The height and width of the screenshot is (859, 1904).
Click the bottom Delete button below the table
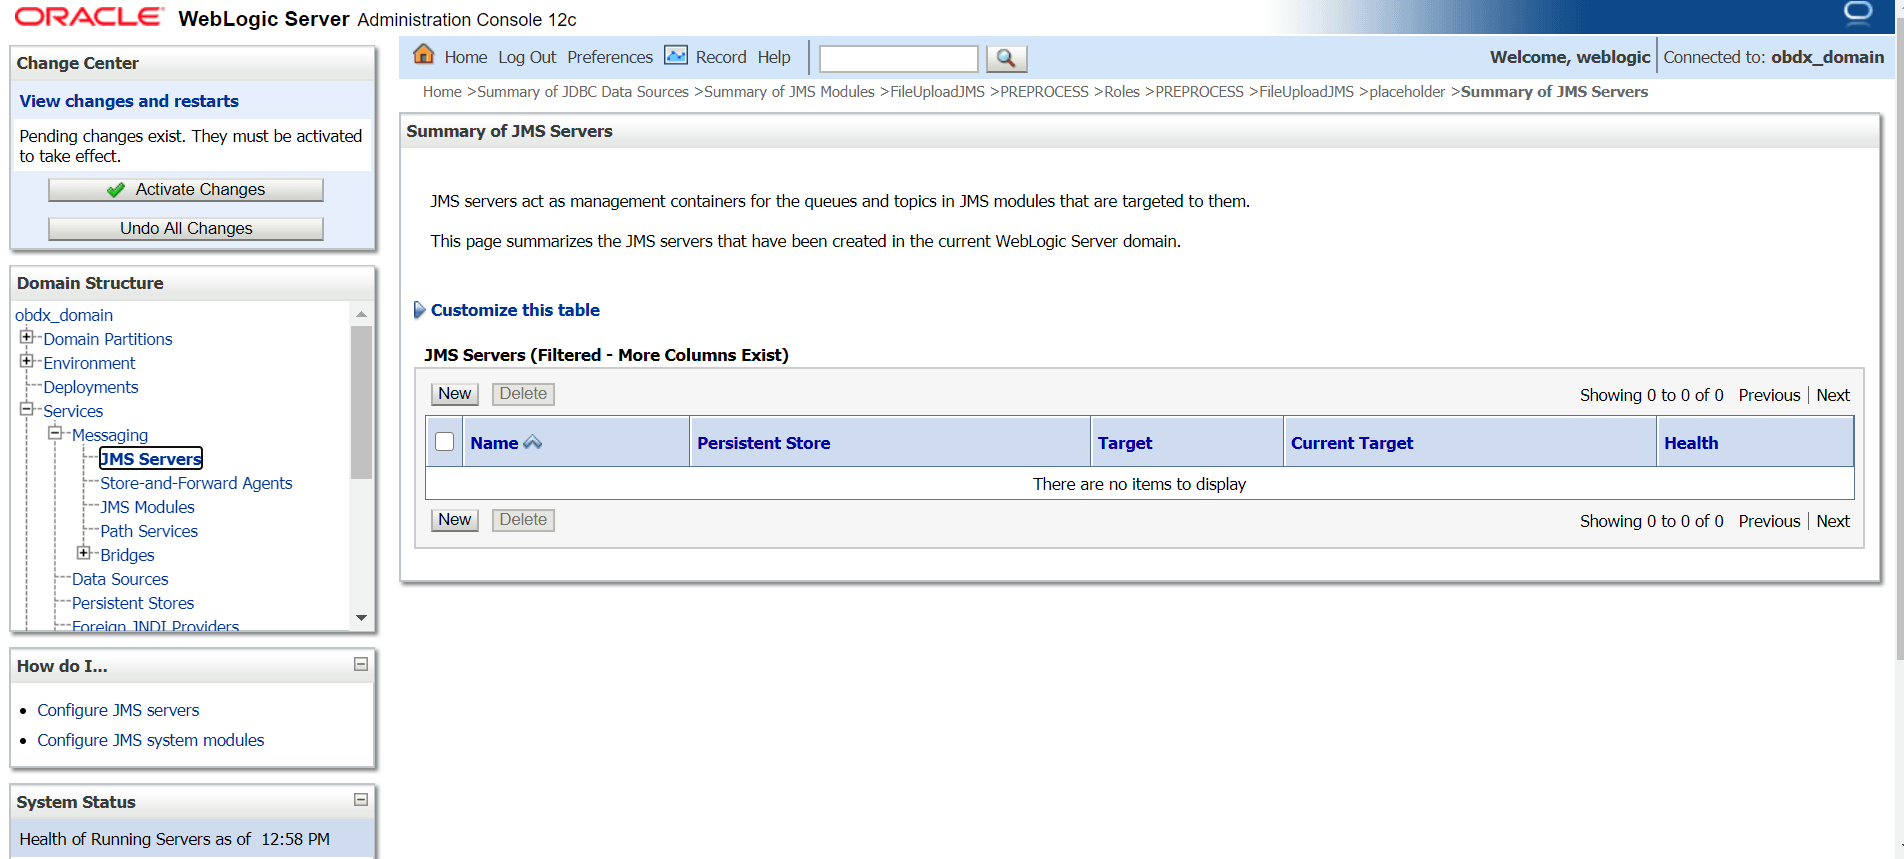(523, 520)
